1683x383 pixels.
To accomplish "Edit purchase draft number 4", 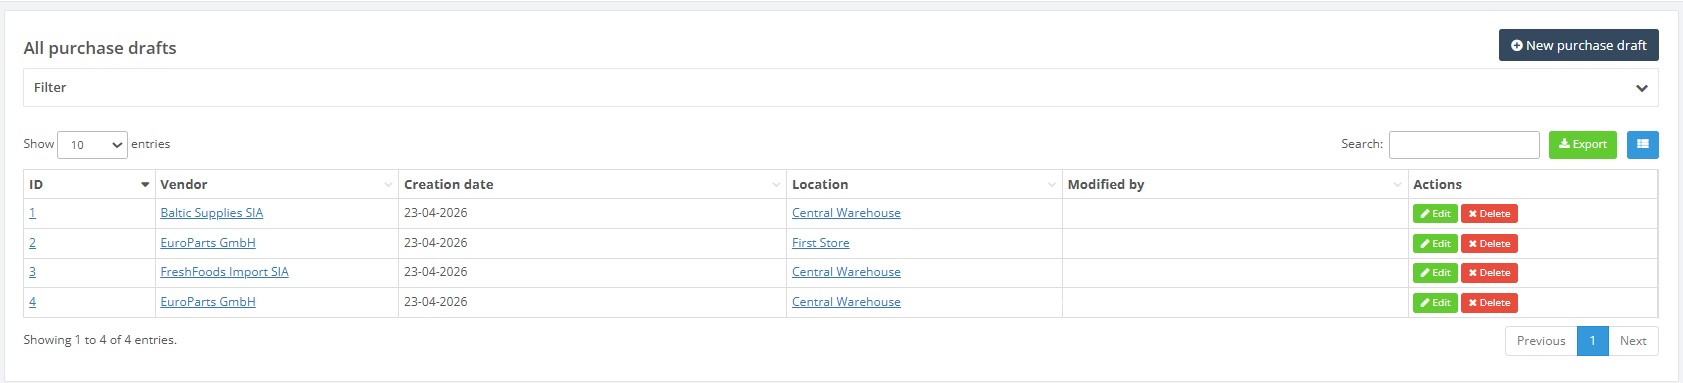I will 1435,303.
